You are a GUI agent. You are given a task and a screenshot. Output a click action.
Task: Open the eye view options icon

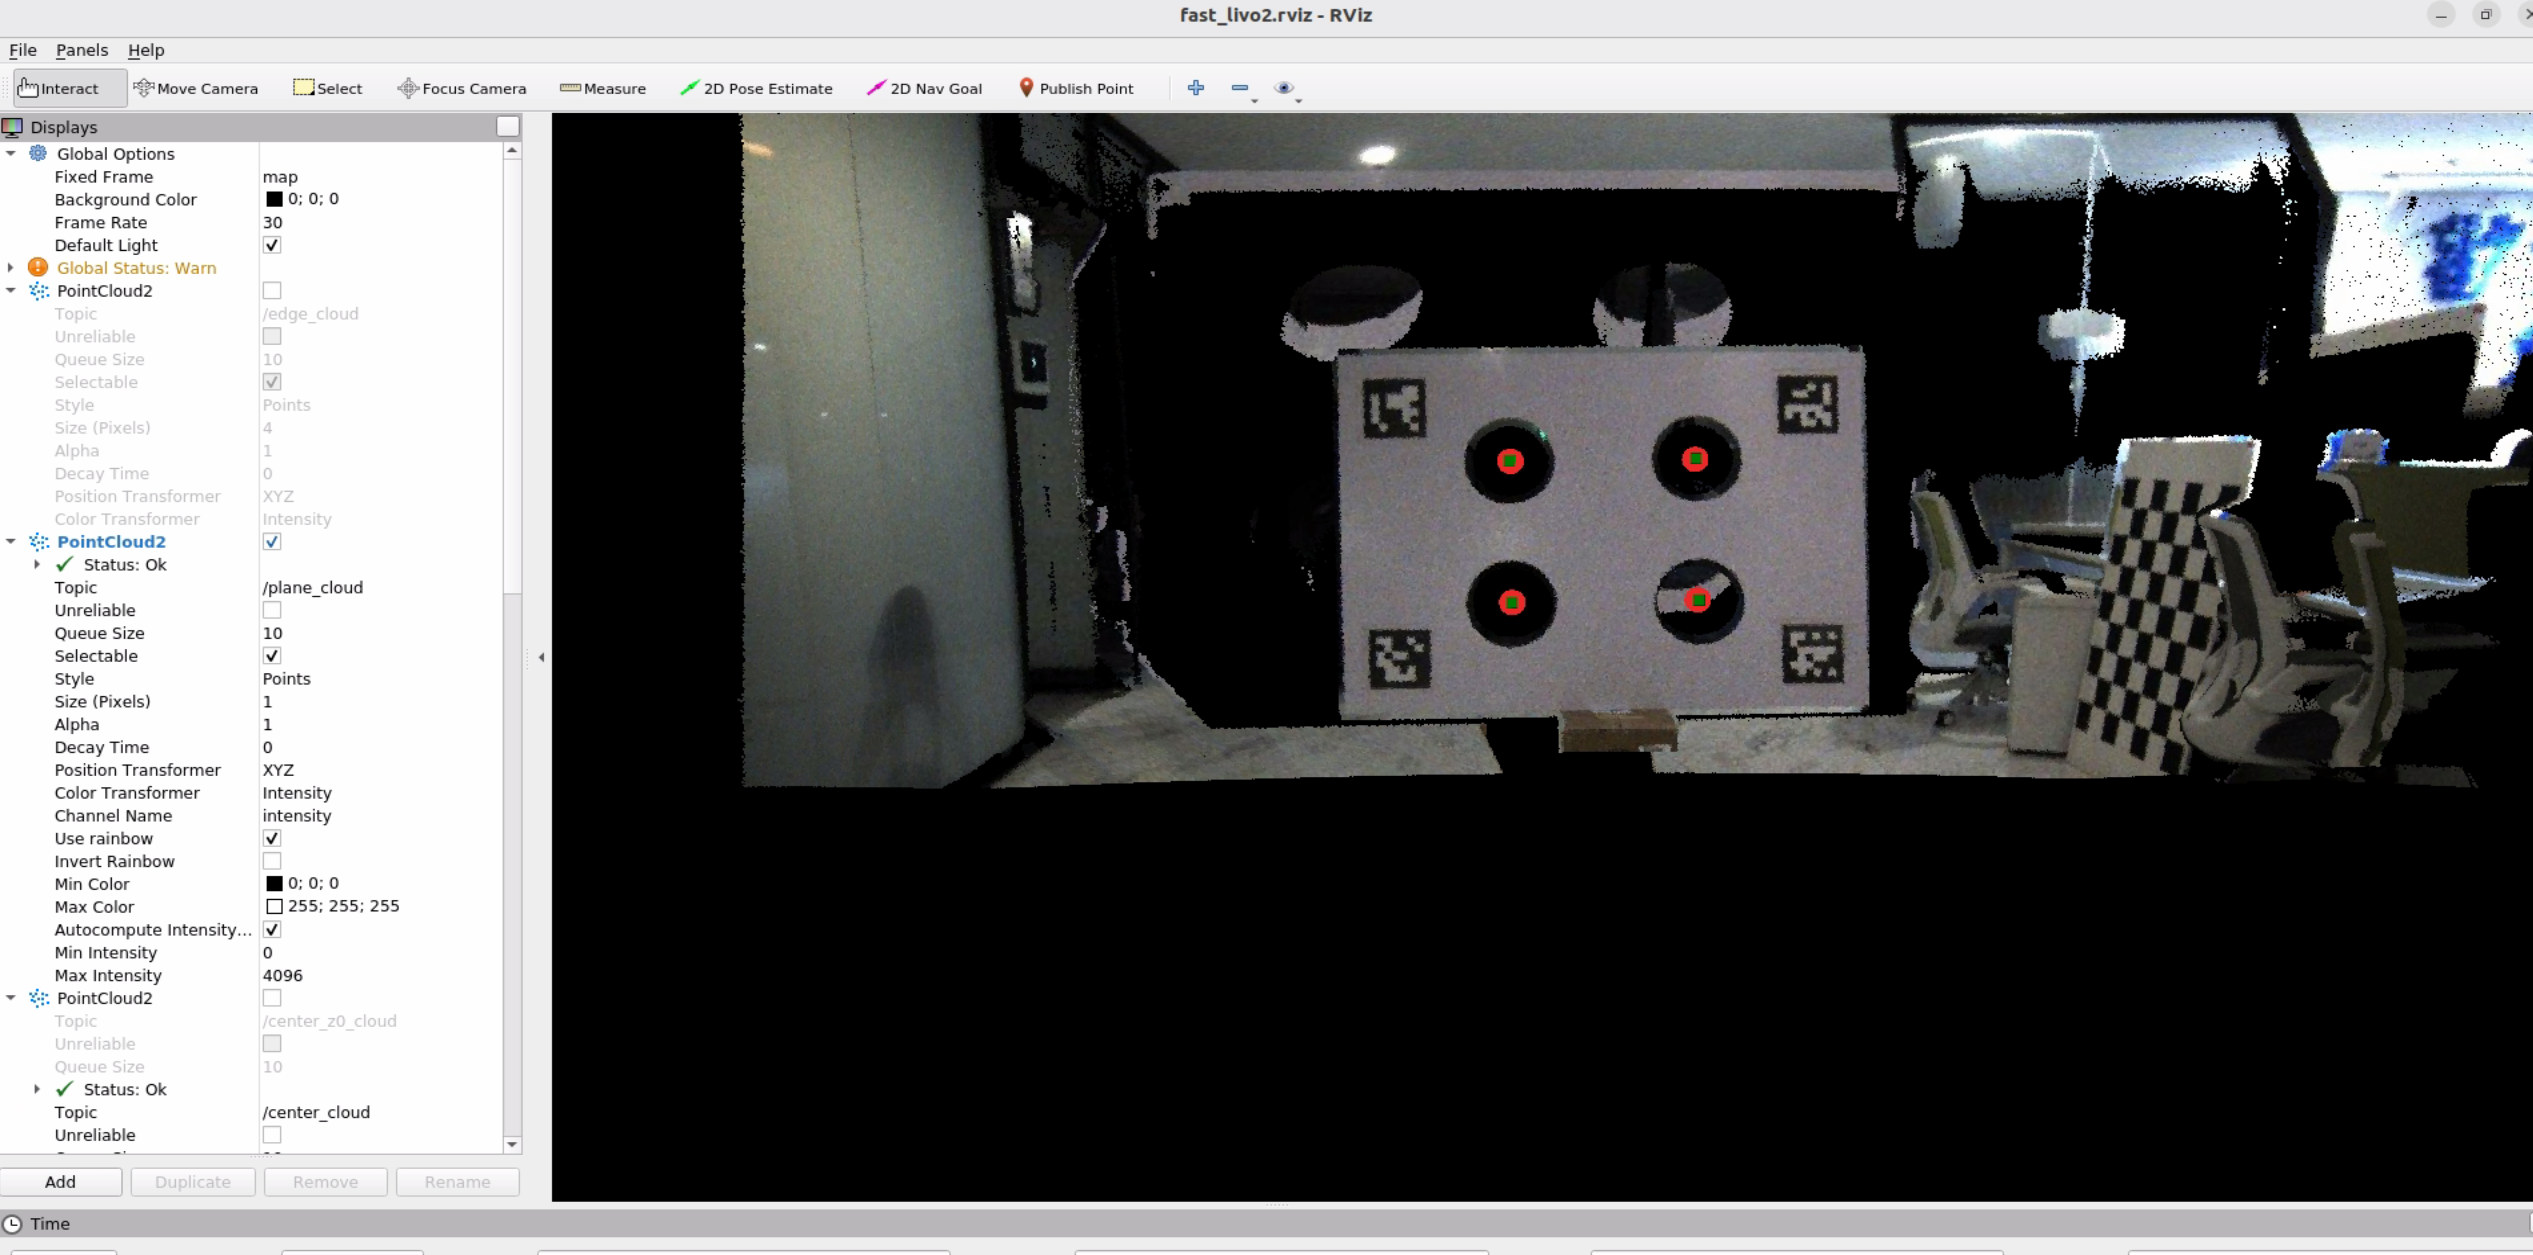[1284, 88]
